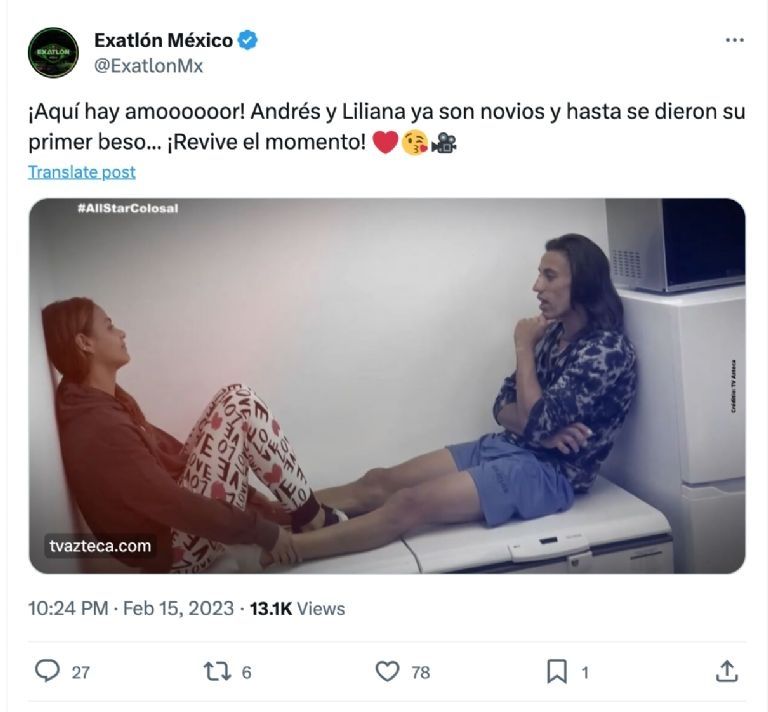768x712 pixels.
Task: Repost using the retweet arrows icon
Action: 217,671
